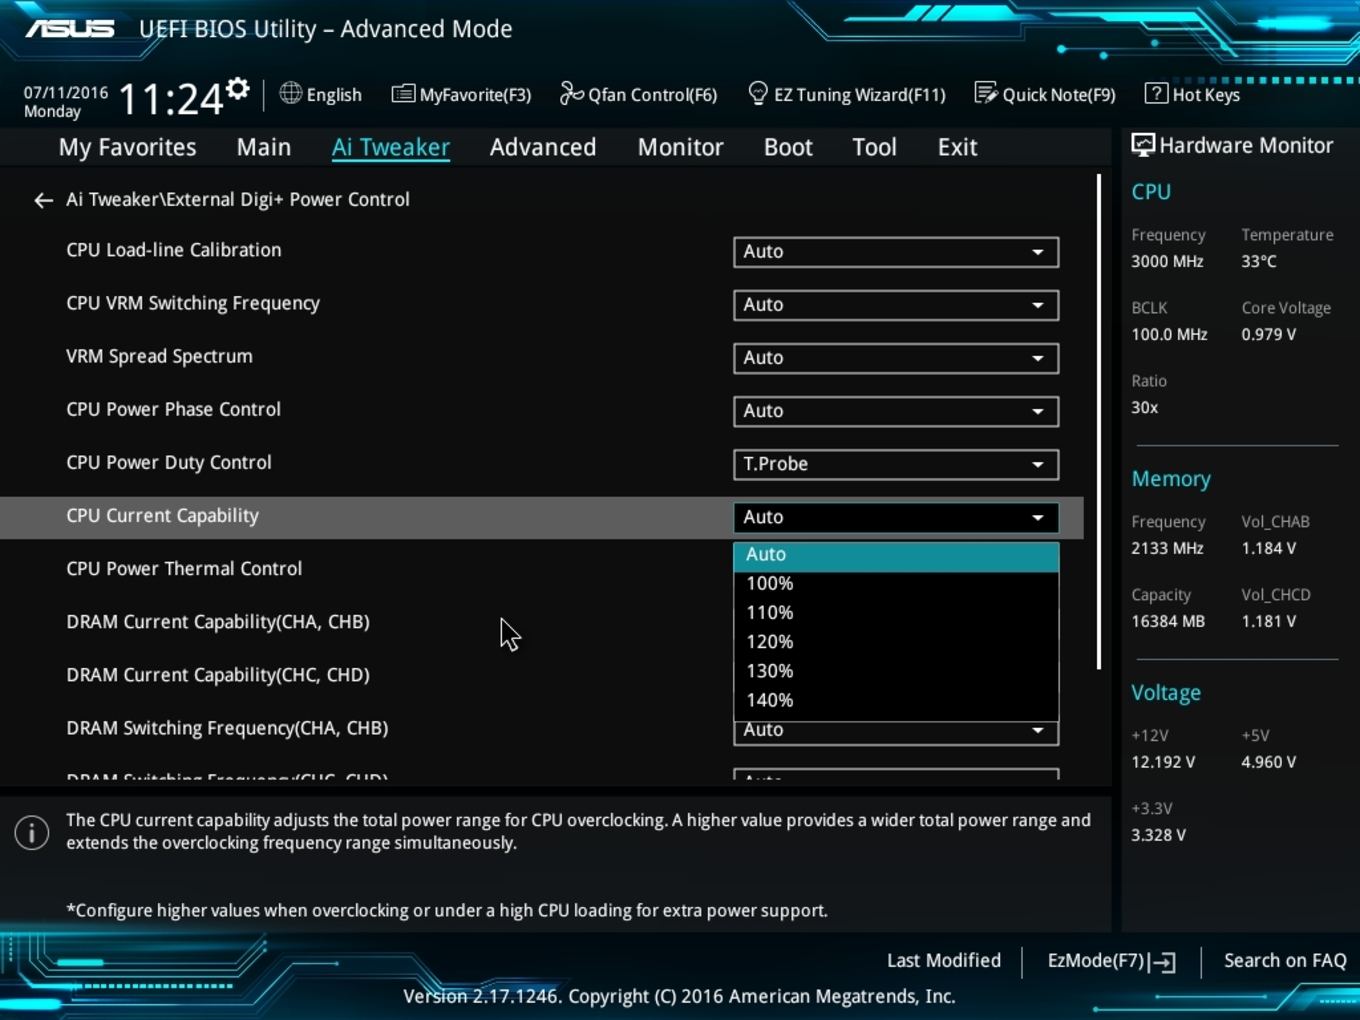Collapse the CPU Current Capability dropdown
This screenshot has width=1360, height=1020.
(x=896, y=517)
